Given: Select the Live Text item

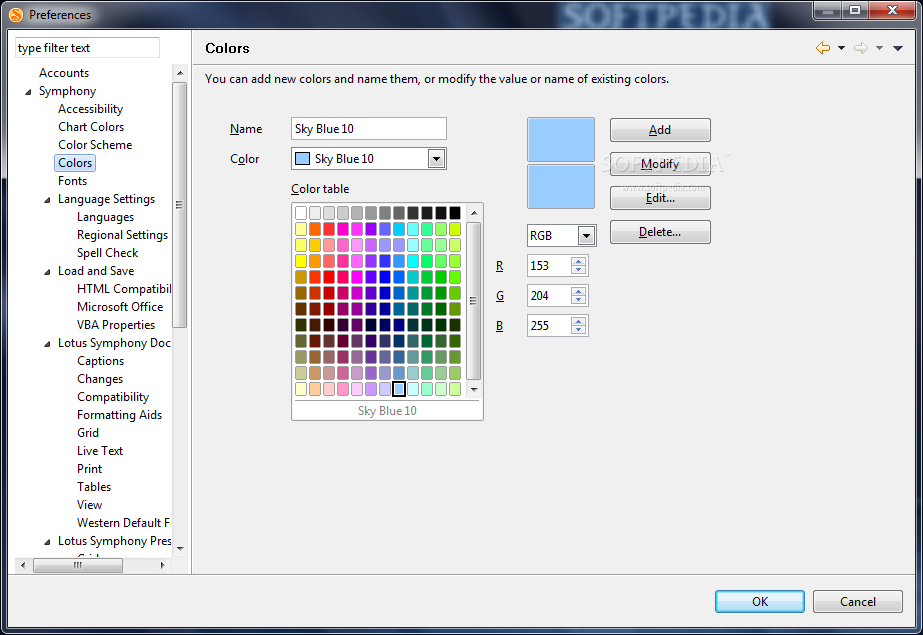Looking at the screenshot, I should (x=100, y=451).
